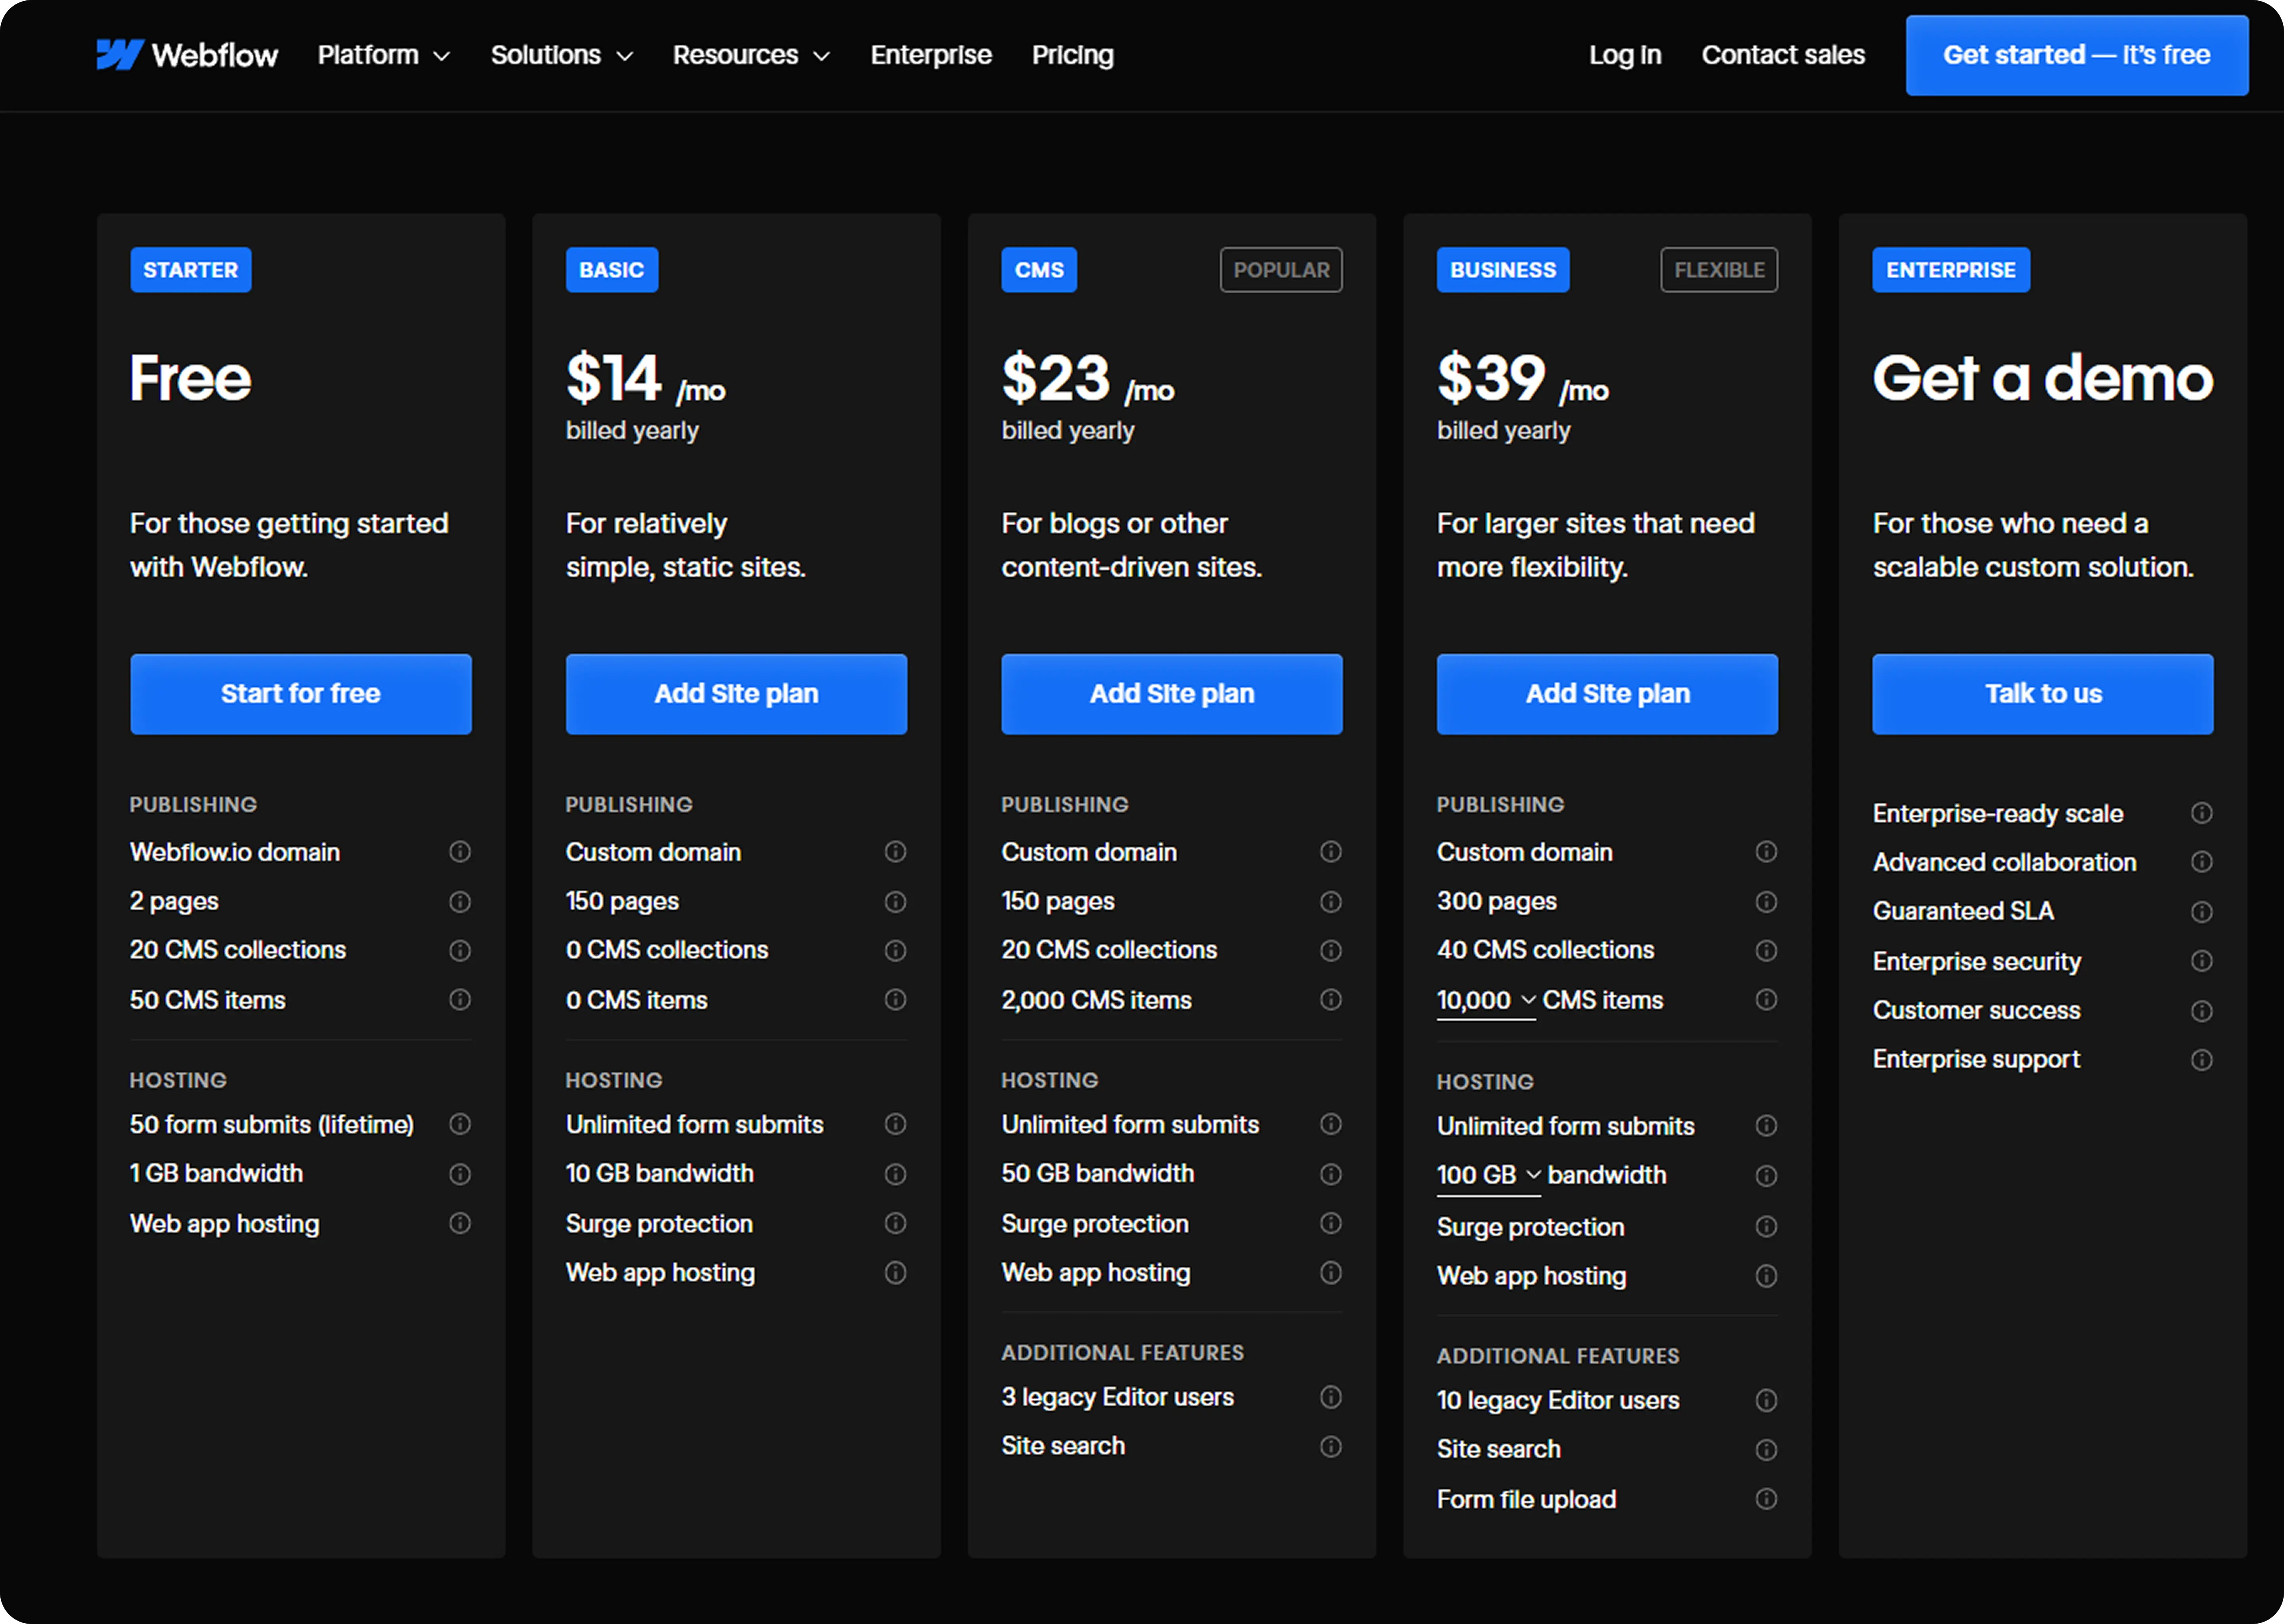The height and width of the screenshot is (1624, 2284).
Task: Open info icon for CMS 20 CMS collections
Action: tap(1331, 951)
